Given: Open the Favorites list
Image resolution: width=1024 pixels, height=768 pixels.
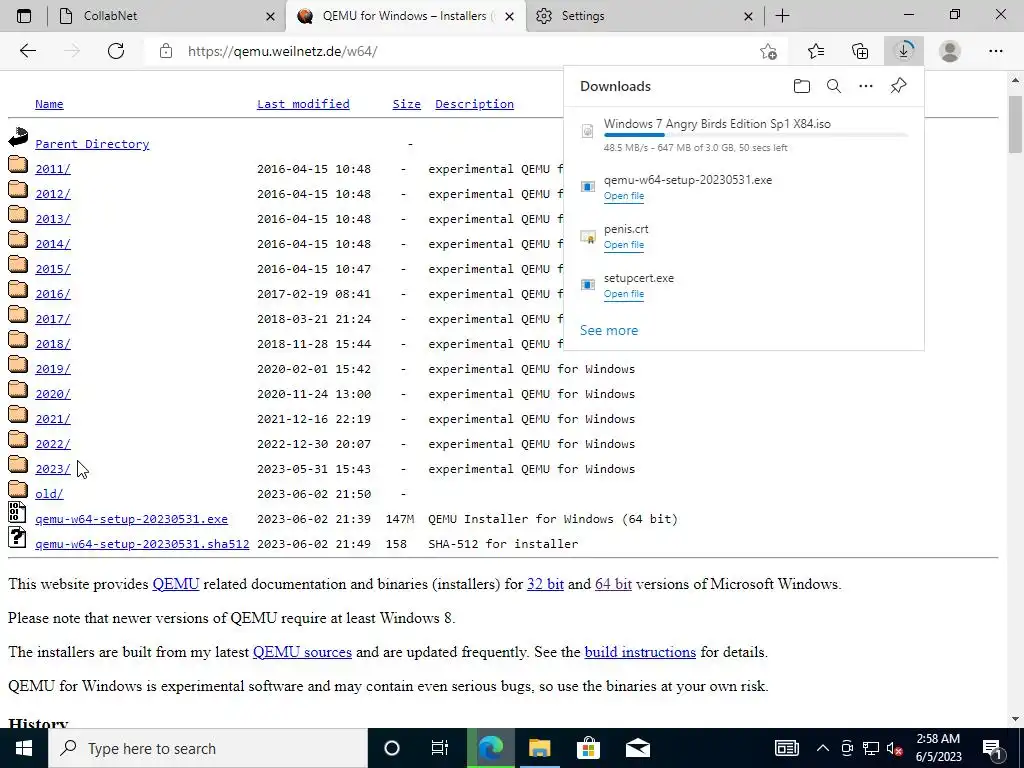Looking at the screenshot, I should [816, 51].
